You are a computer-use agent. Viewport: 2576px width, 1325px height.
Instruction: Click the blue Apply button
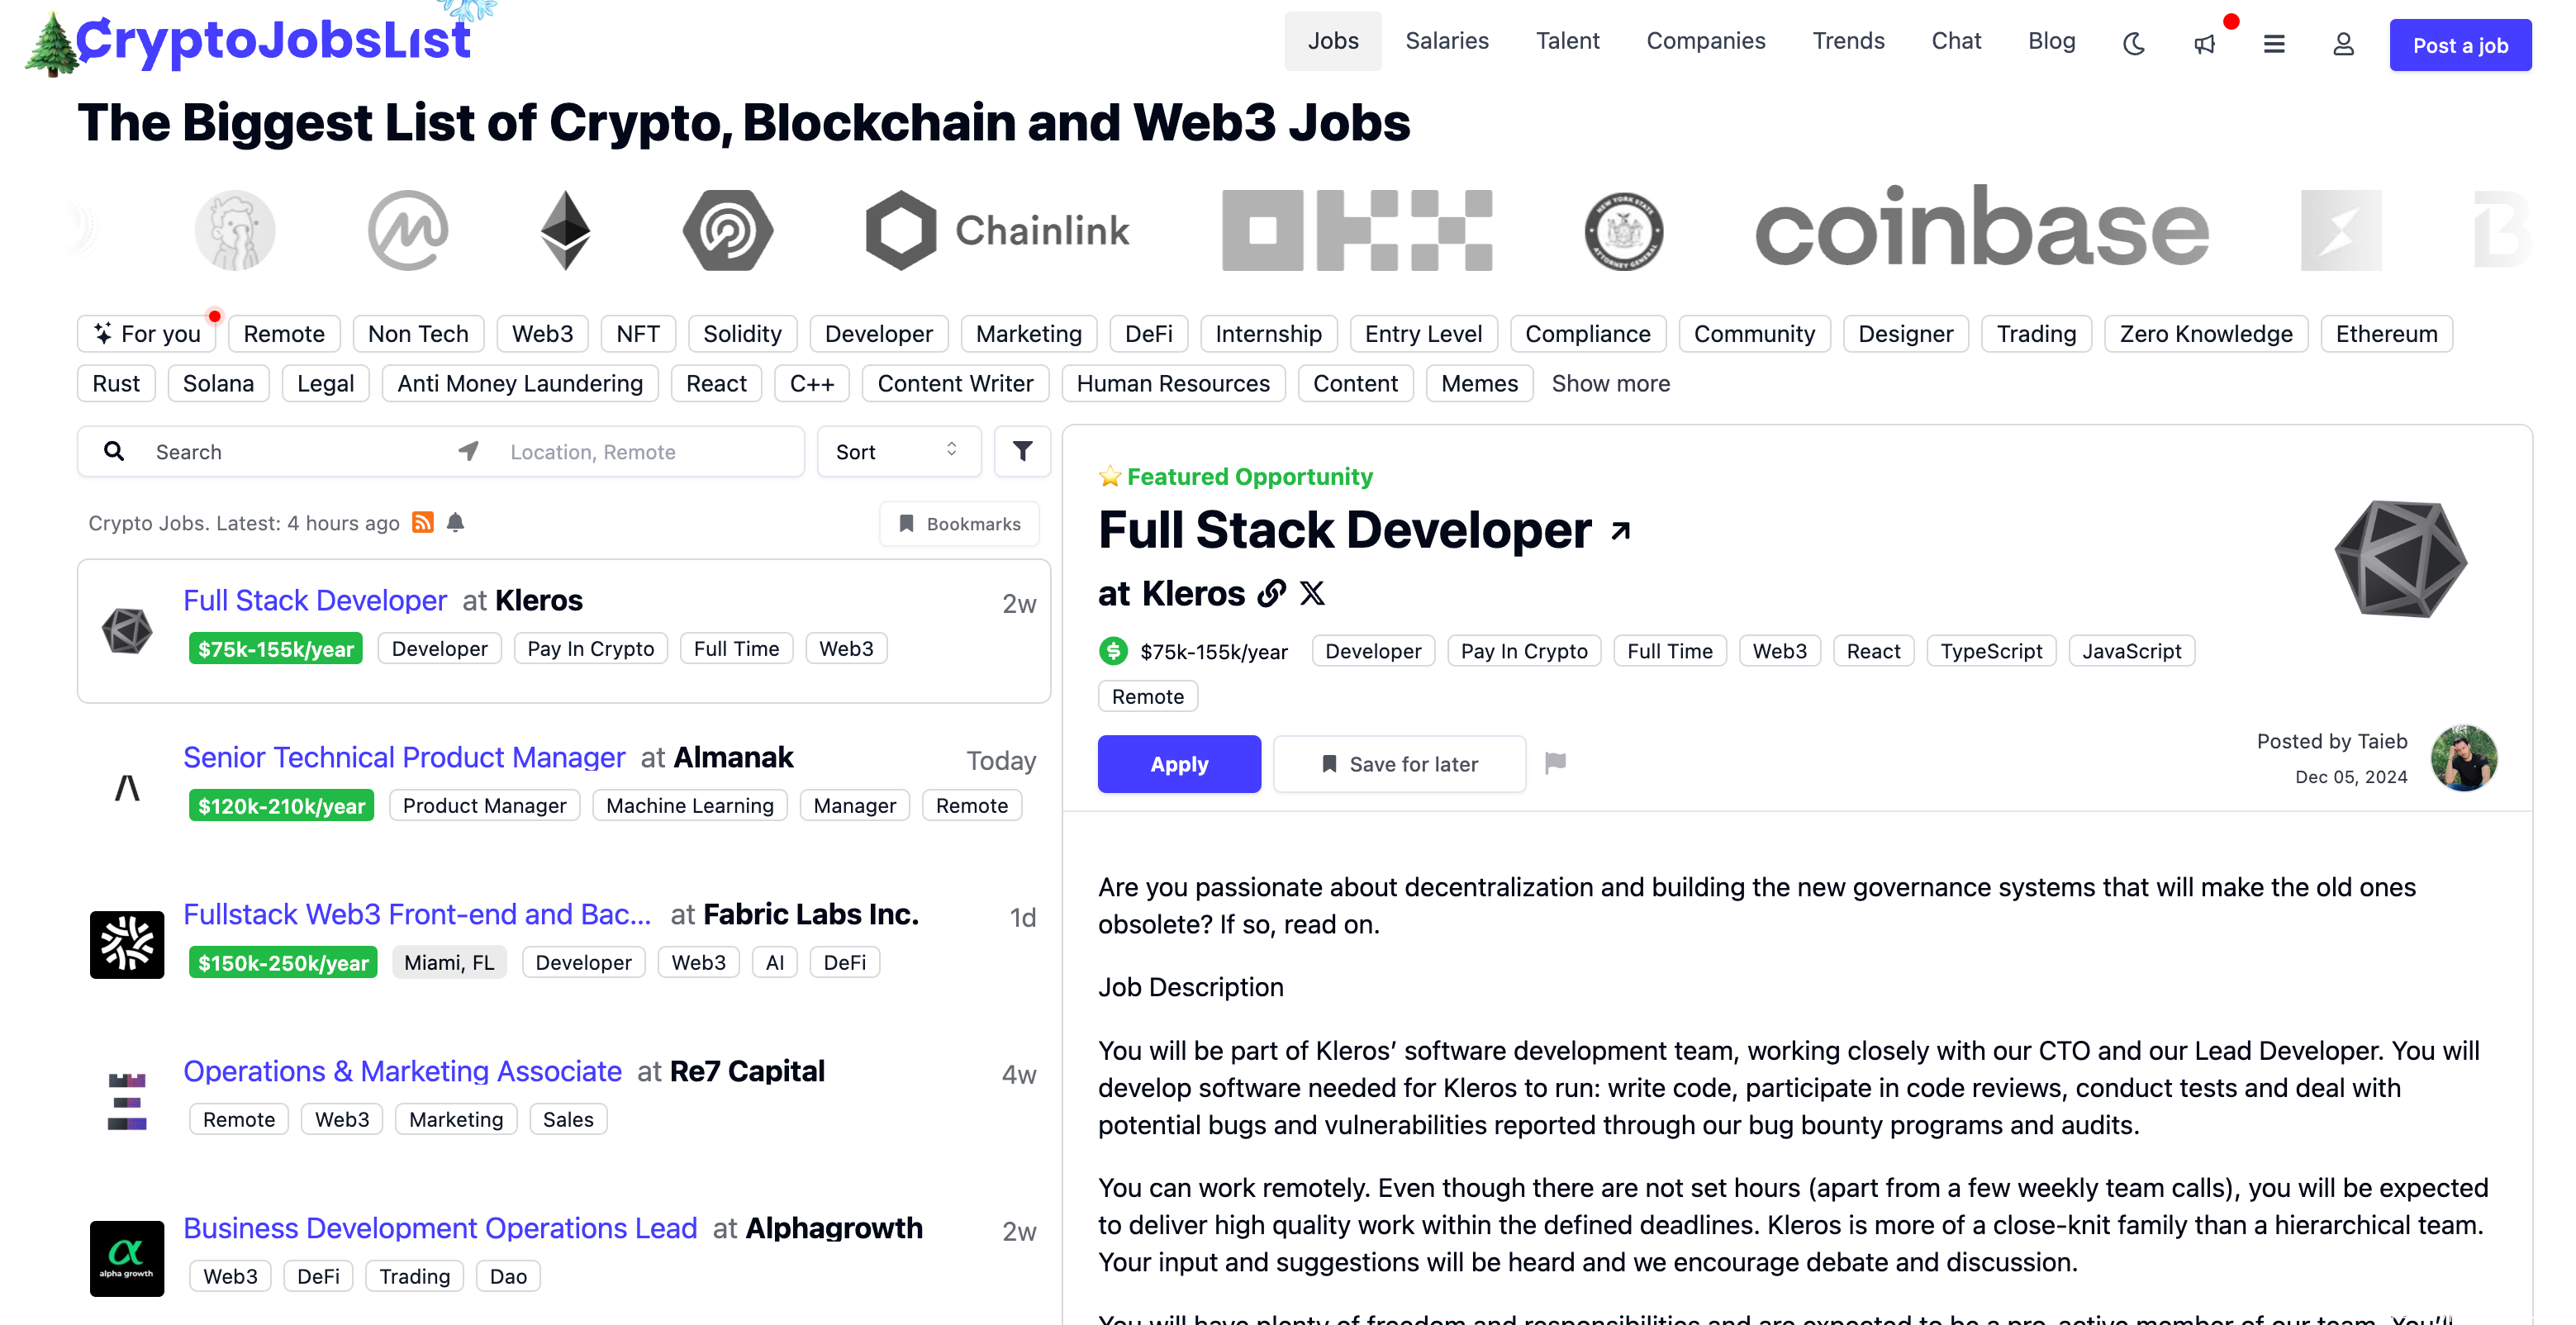(x=1179, y=765)
